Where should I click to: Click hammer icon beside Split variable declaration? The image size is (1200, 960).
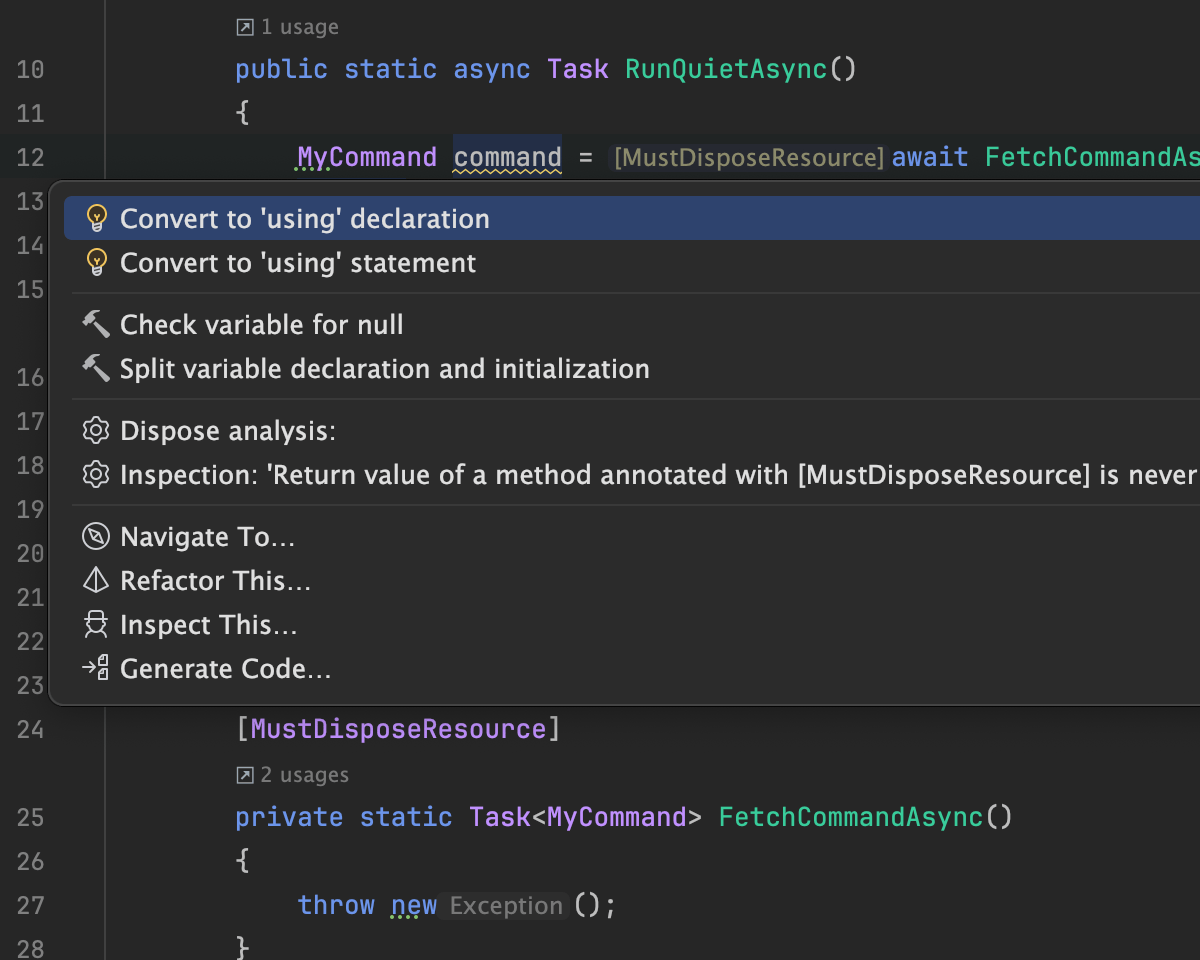pos(96,369)
